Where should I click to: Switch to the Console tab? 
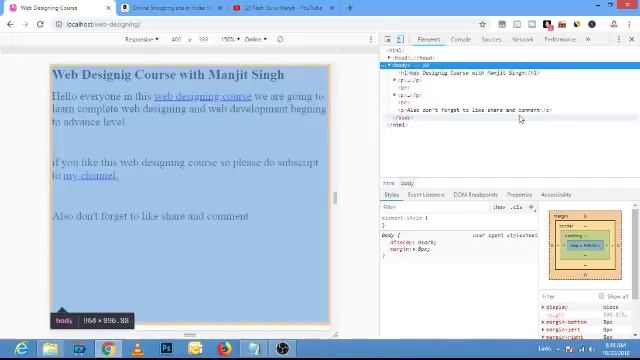click(x=460, y=39)
